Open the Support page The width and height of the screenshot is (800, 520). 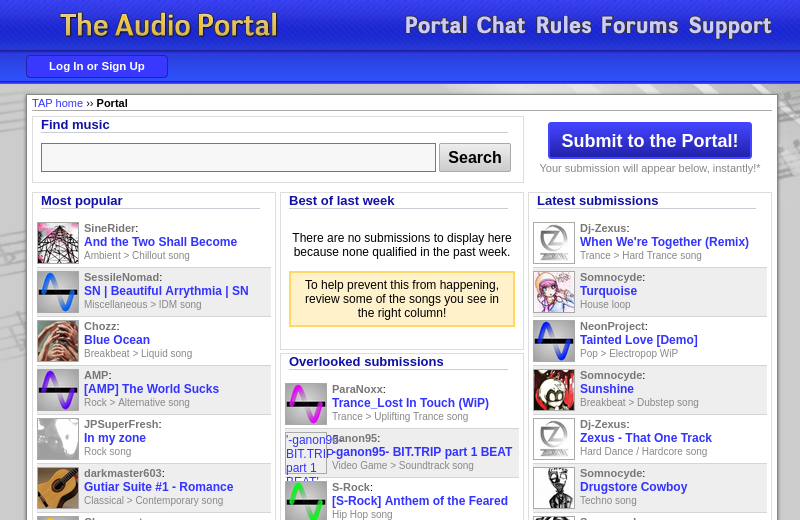click(x=729, y=26)
